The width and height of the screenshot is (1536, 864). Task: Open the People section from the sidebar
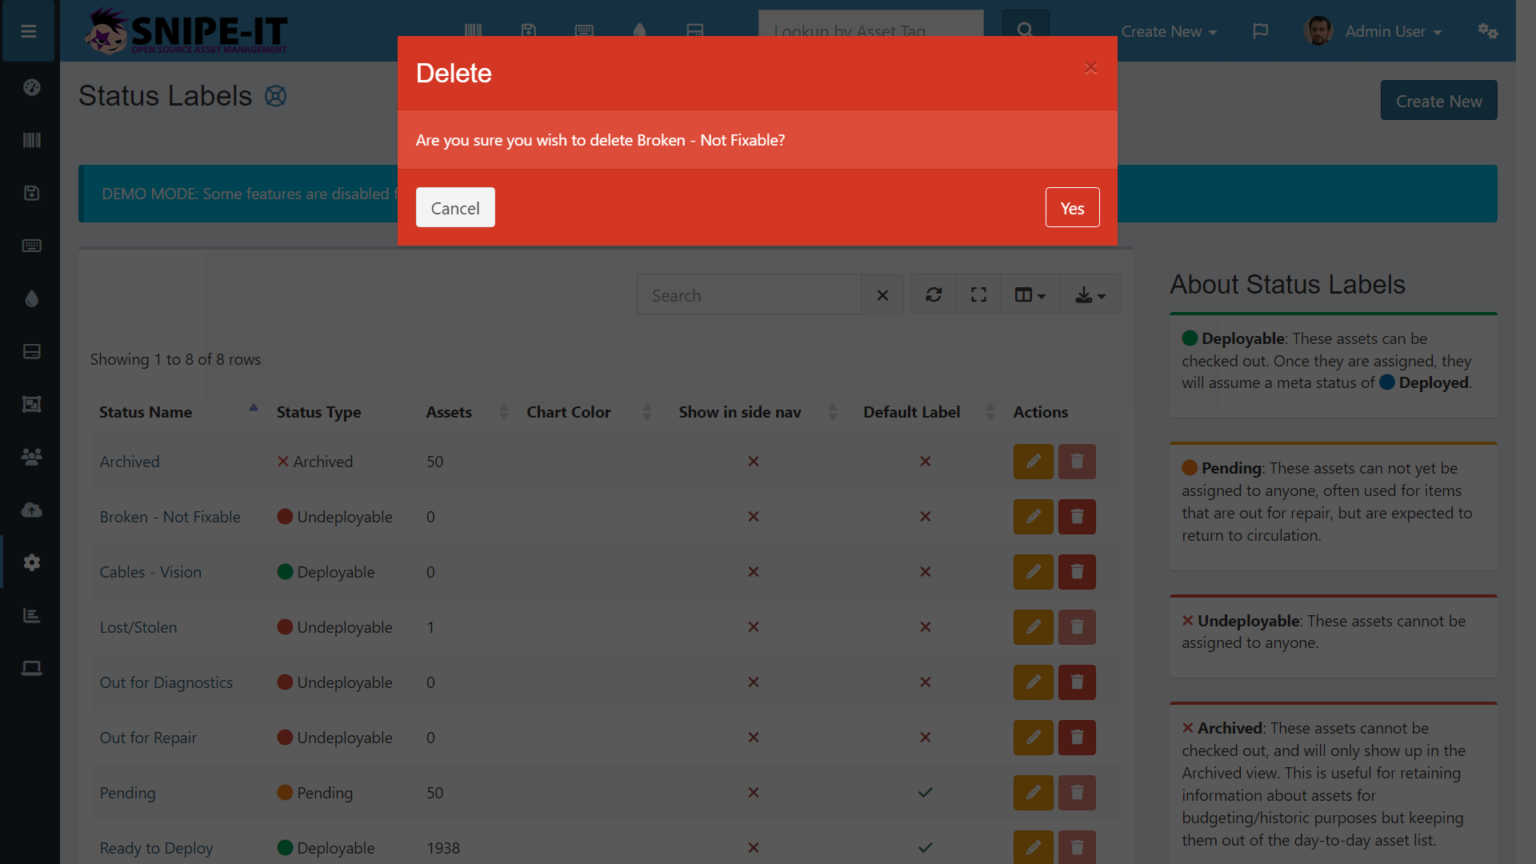click(x=30, y=456)
